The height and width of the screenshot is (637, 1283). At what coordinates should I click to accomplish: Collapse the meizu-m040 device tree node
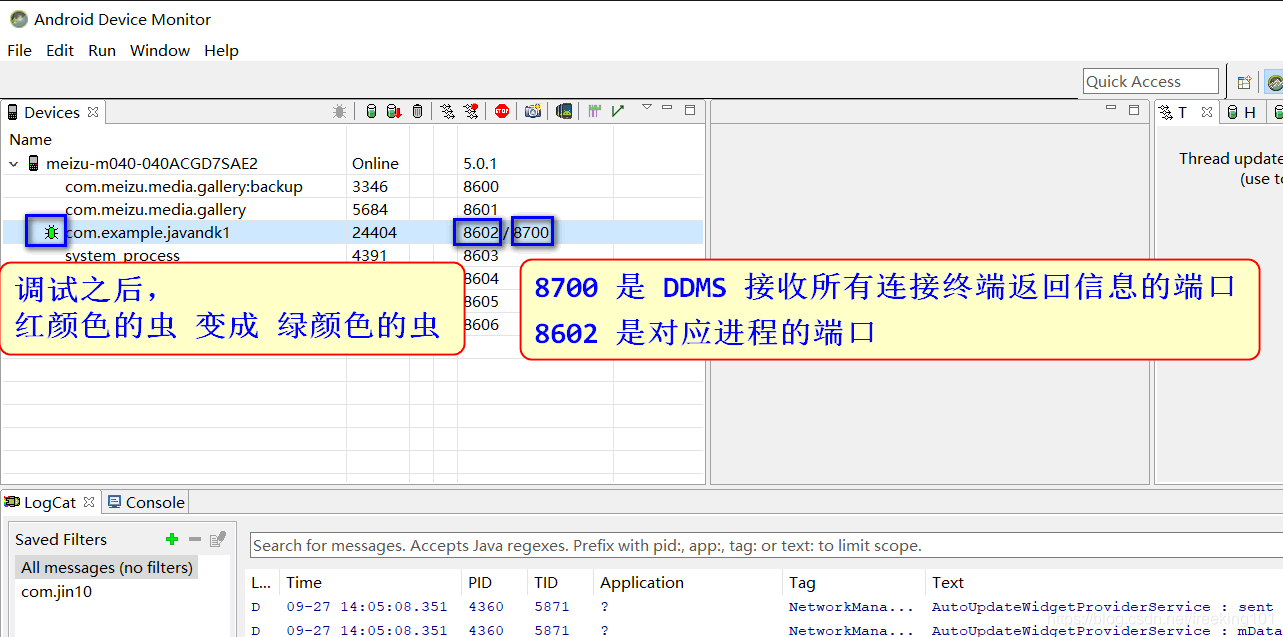[14, 163]
